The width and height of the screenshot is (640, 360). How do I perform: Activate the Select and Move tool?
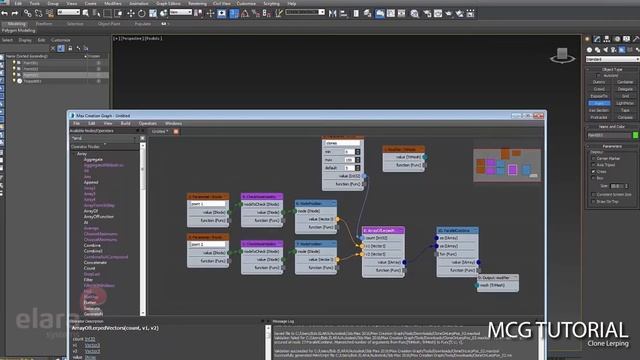[x=131, y=13]
